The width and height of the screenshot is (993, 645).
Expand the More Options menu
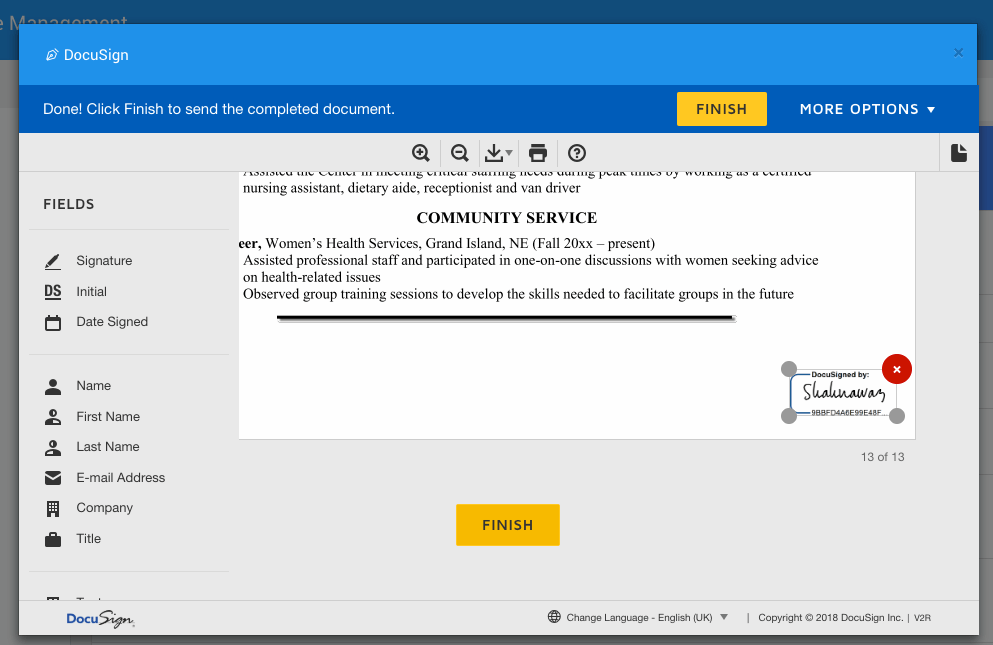click(867, 109)
